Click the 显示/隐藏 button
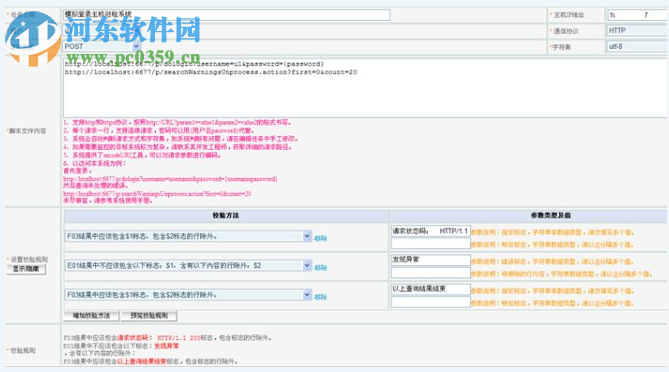The width and height of the screenshot is (669, 372). click(26, 269)
